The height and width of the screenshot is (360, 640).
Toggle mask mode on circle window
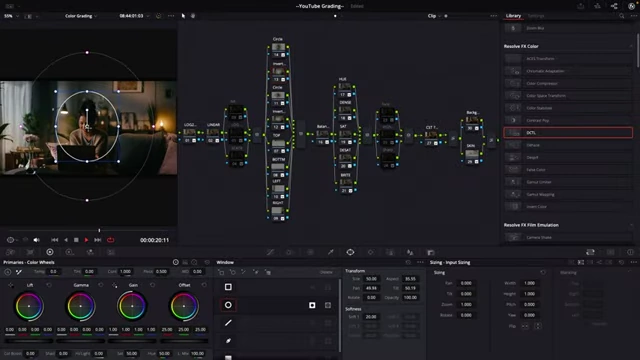pos(328,305)
